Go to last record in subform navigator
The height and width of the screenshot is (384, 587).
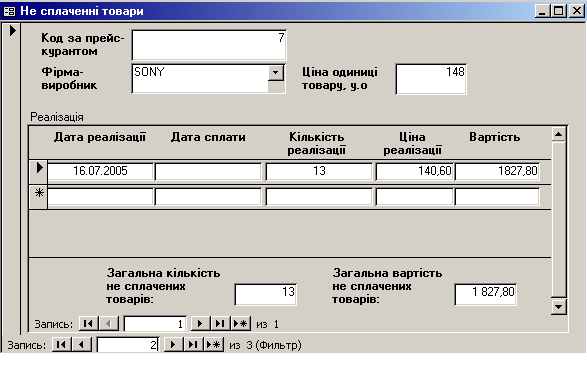pyautogui.click(x=220, y=323)
